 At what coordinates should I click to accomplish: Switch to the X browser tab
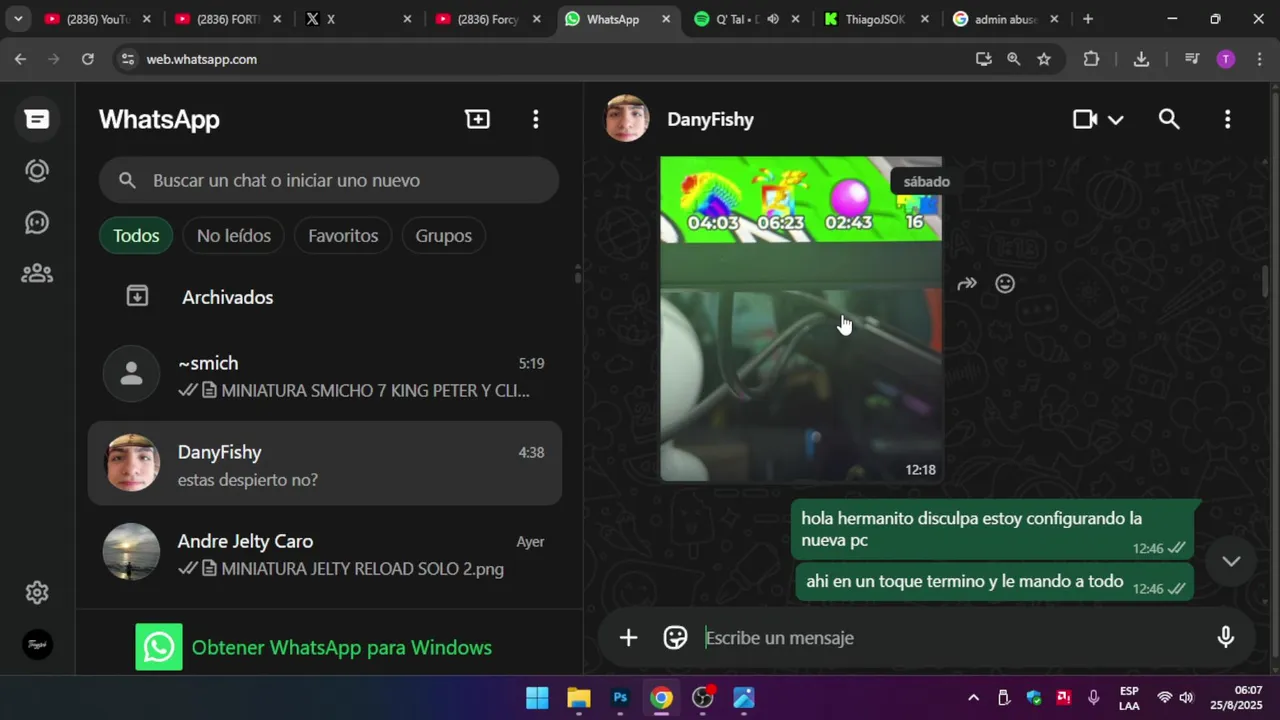click(358, 19)
